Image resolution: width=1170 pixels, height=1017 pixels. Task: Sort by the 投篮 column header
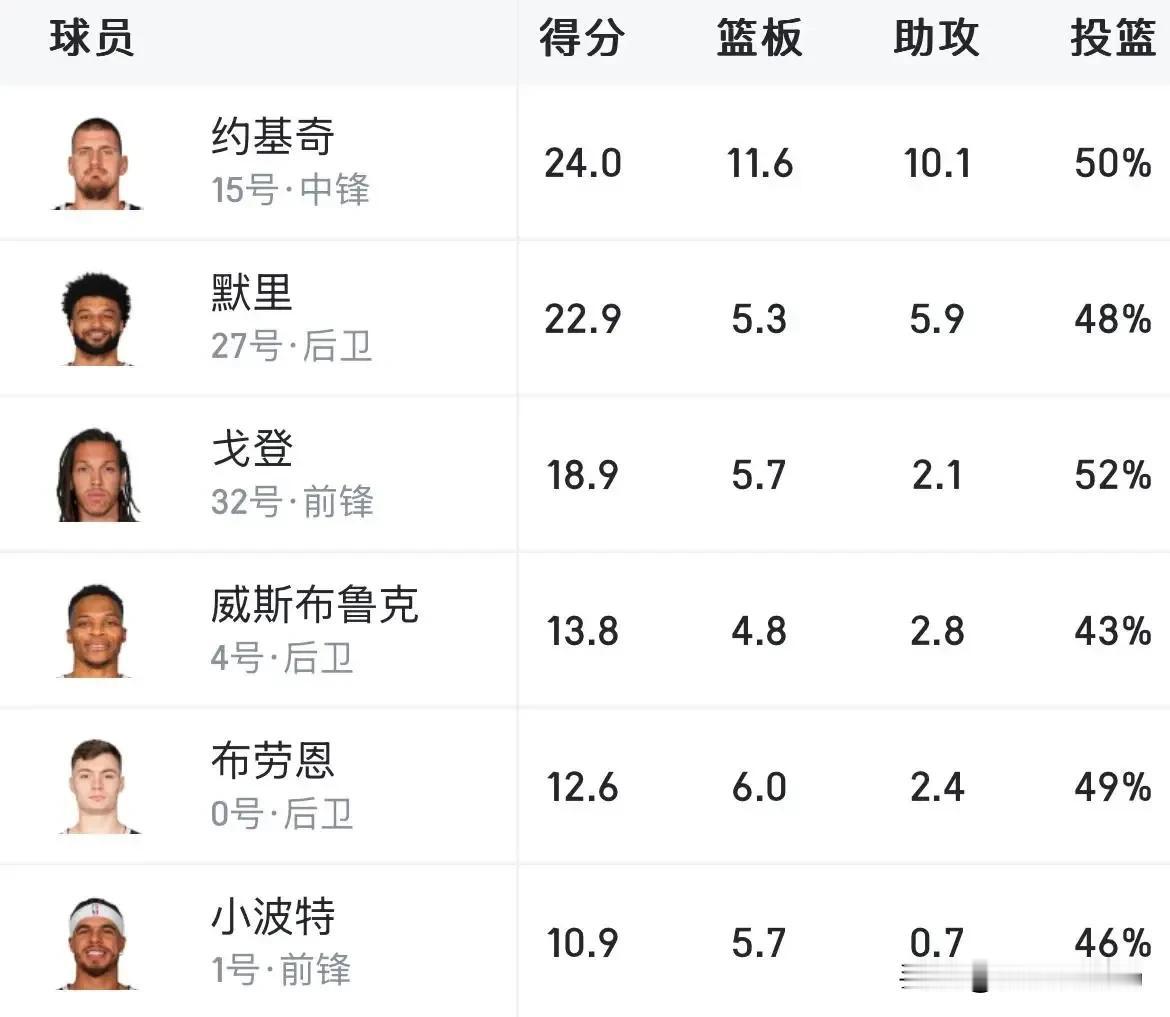pyautogui.click(x=1113, y=37)
